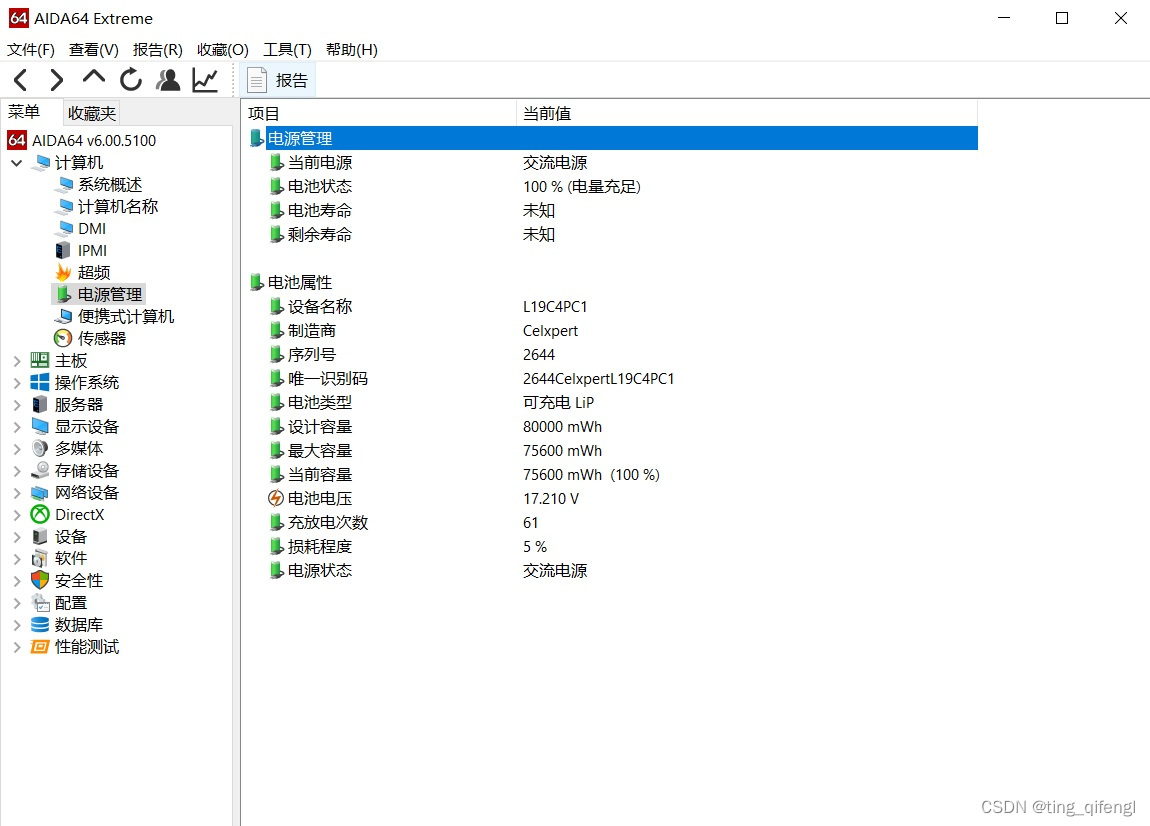Select 便携式计算机 in the tree
The image size is (1150, 826).
click(126, 316)
